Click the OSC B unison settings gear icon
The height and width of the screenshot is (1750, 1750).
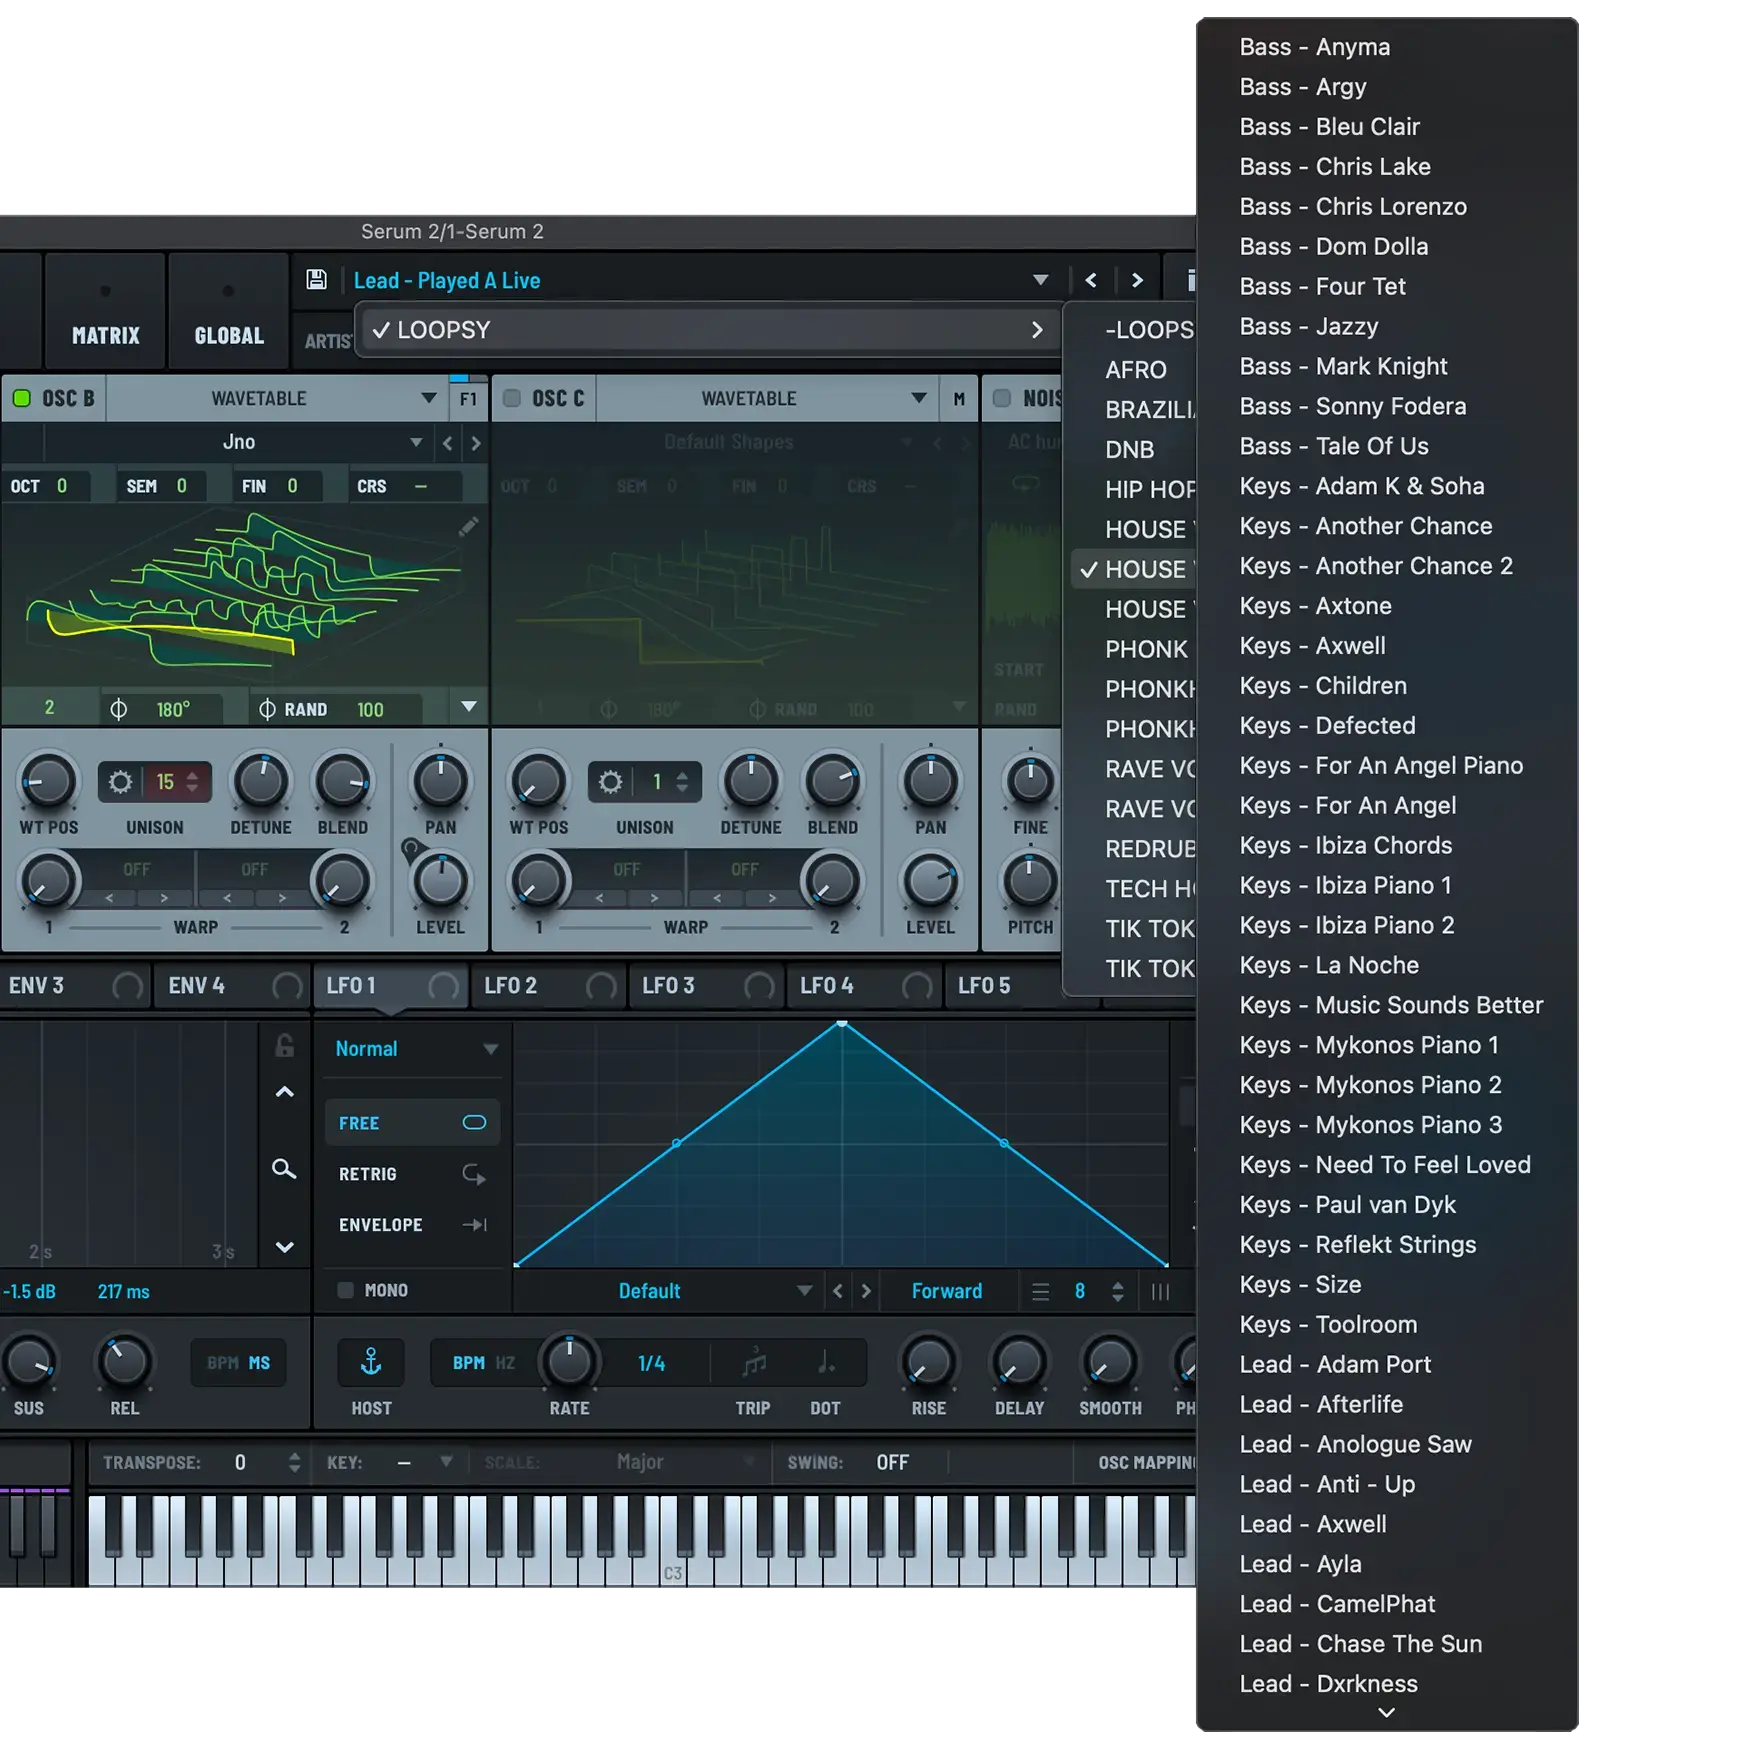tap(120, 782)
